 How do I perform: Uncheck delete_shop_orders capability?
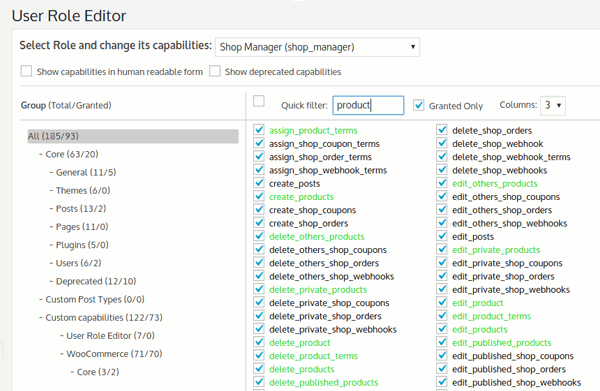pyautogui.click(x=442, y=130)
